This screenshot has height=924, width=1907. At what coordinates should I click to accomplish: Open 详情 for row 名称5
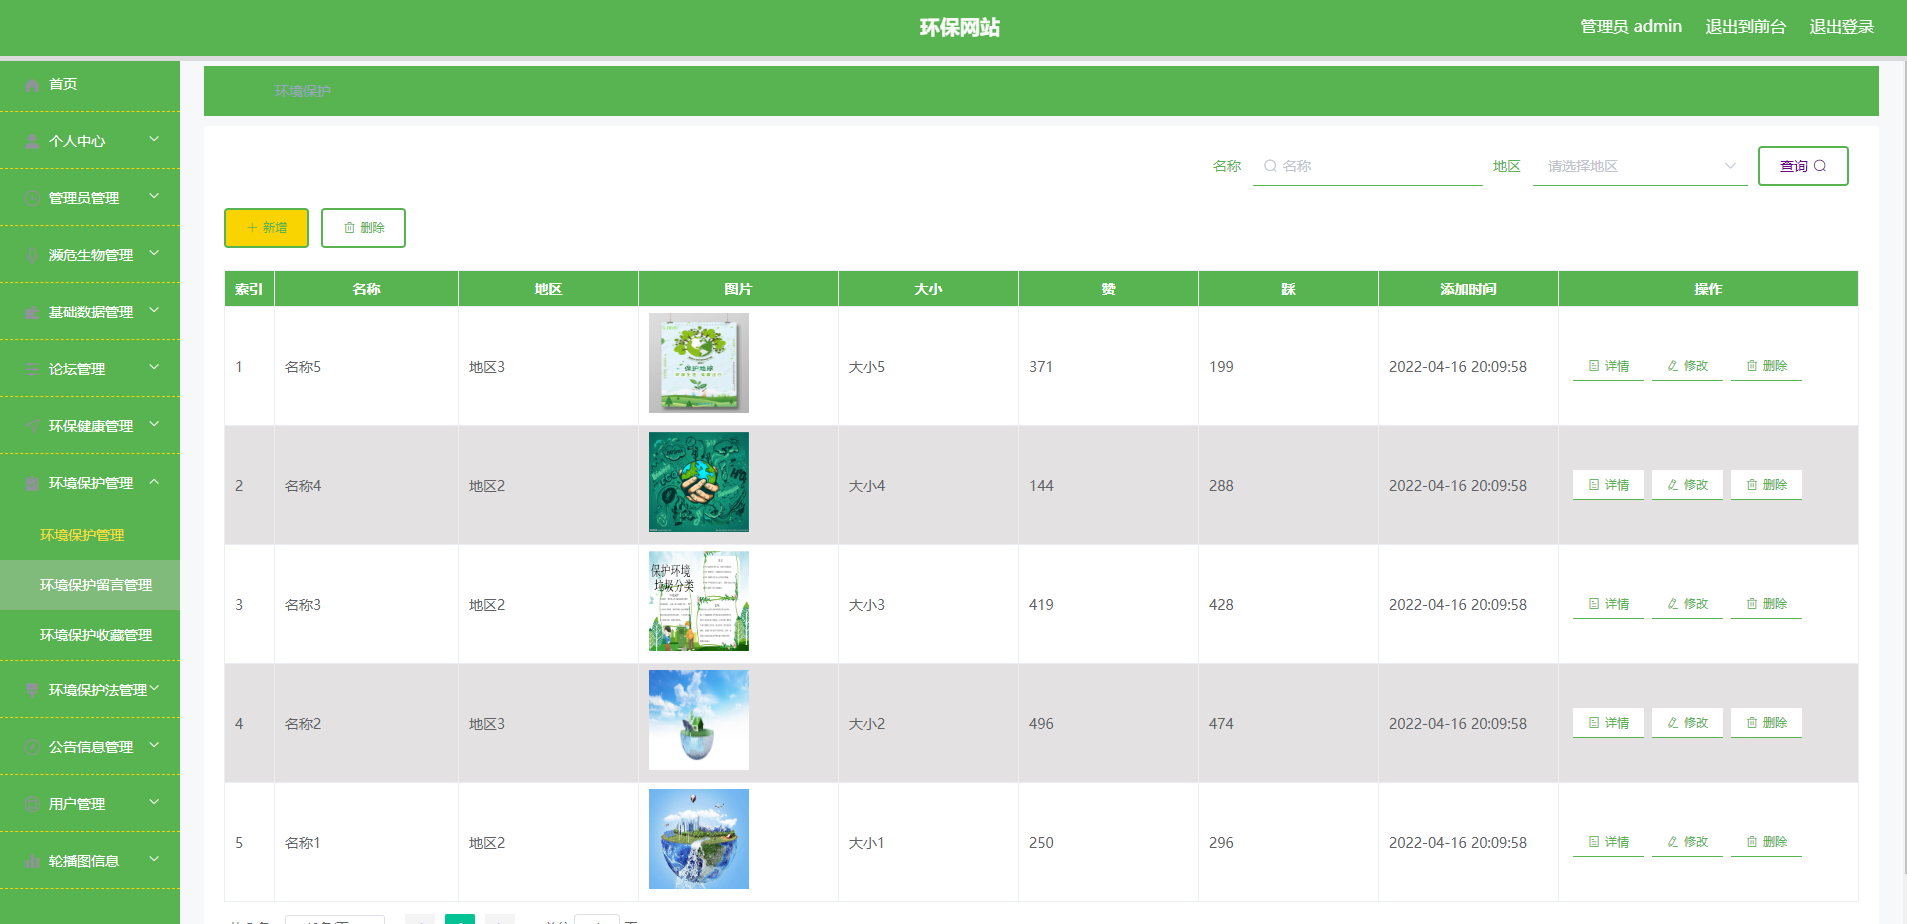[x=1608, y=366]
